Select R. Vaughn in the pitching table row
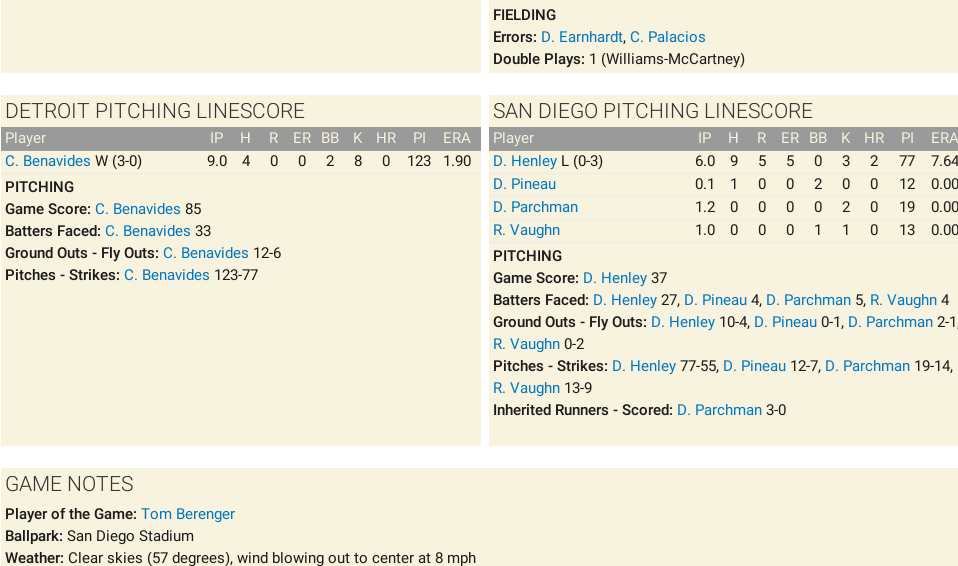This screenshot has height=566, width=958. tap(526, 230)
